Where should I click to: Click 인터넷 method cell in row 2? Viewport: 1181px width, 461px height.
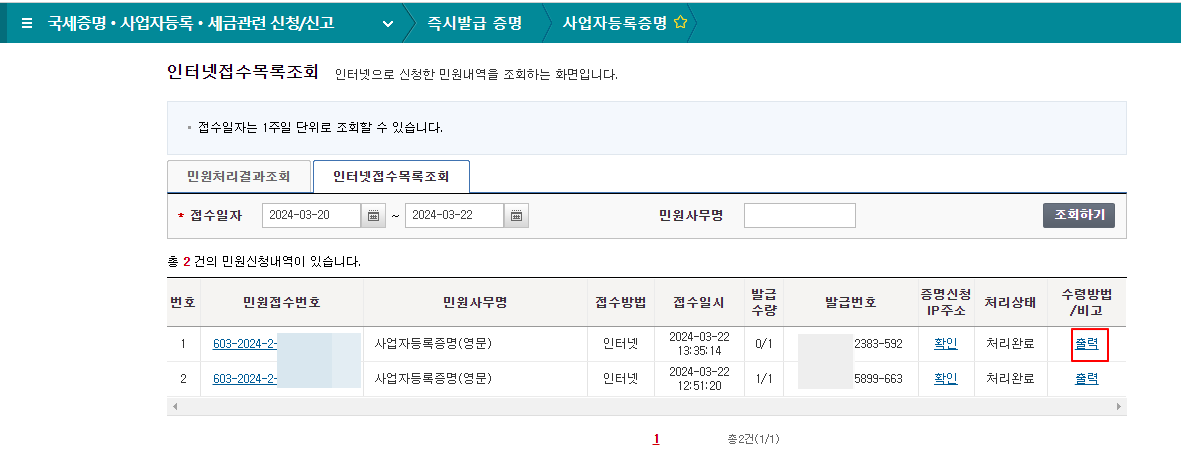(x=621, y=379)
